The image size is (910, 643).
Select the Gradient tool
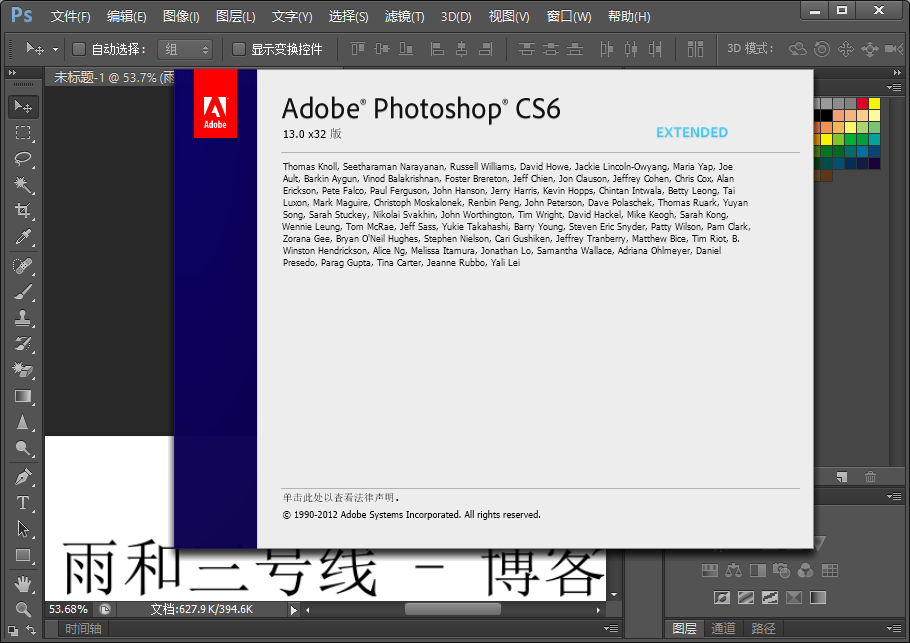point(23,396)
